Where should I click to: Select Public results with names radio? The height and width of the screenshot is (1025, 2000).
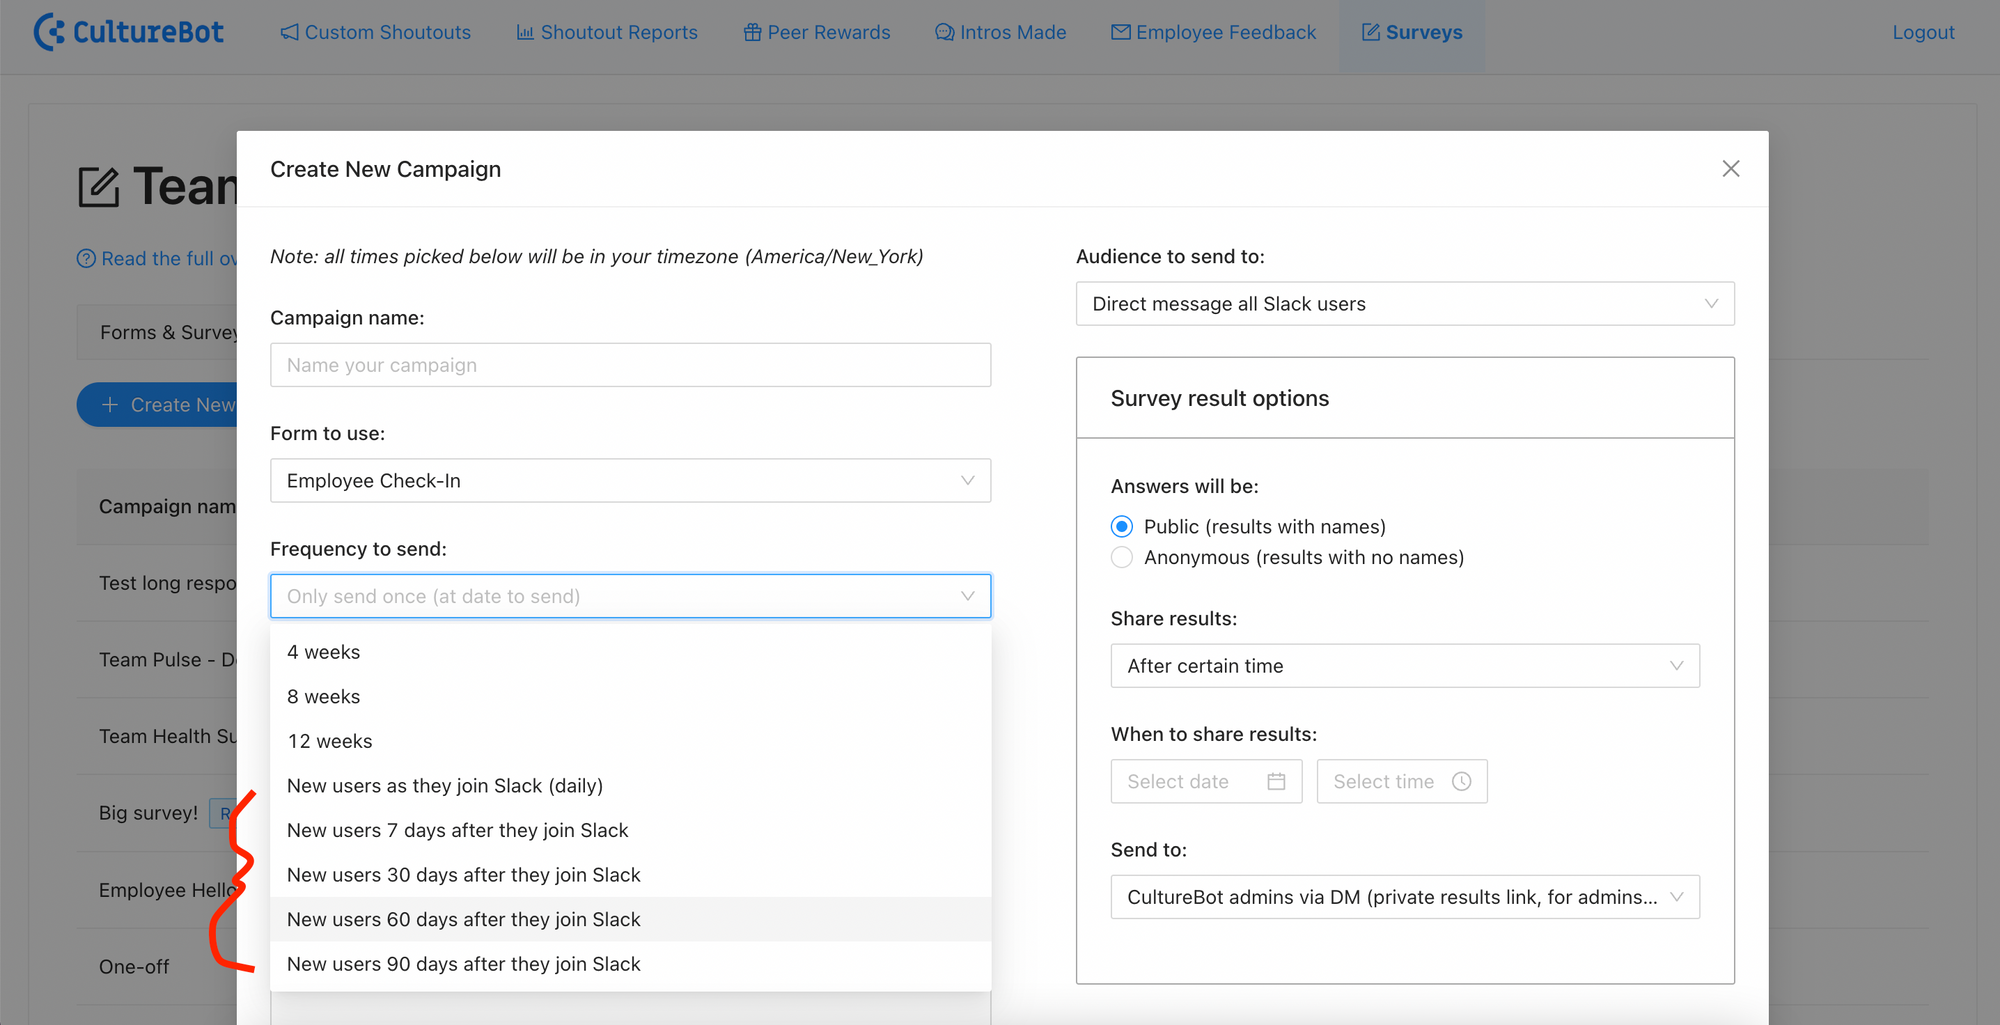[1122, 527]
